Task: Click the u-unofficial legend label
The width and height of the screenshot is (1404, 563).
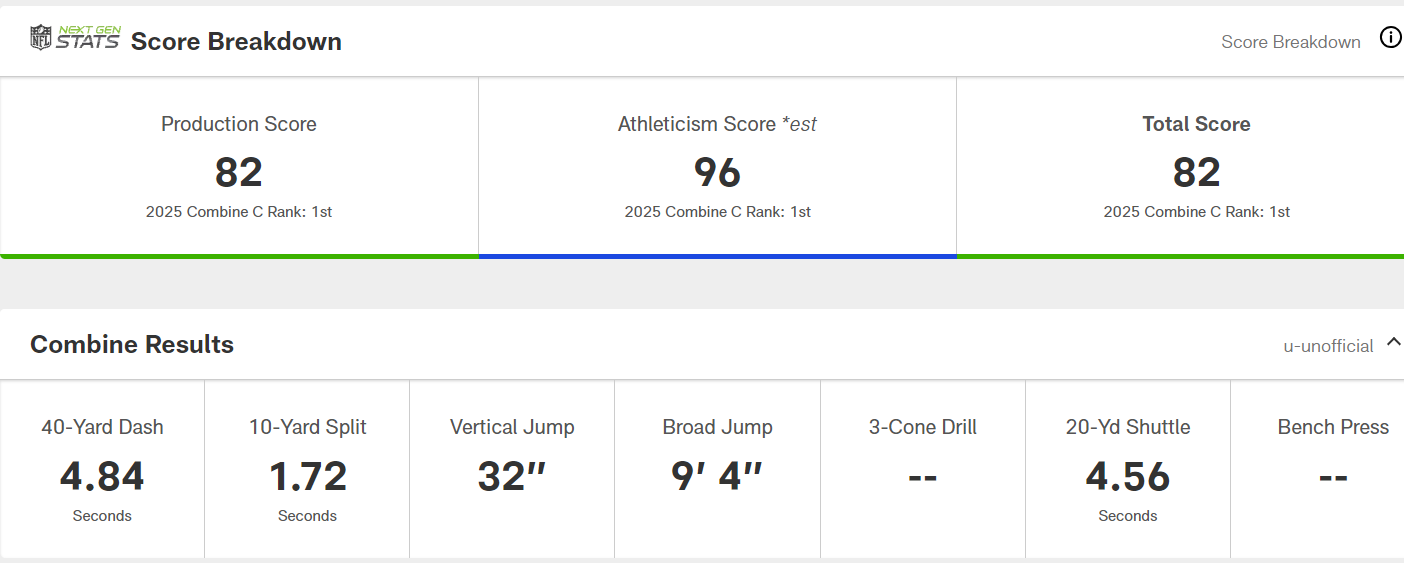Action: (1328, 346)
